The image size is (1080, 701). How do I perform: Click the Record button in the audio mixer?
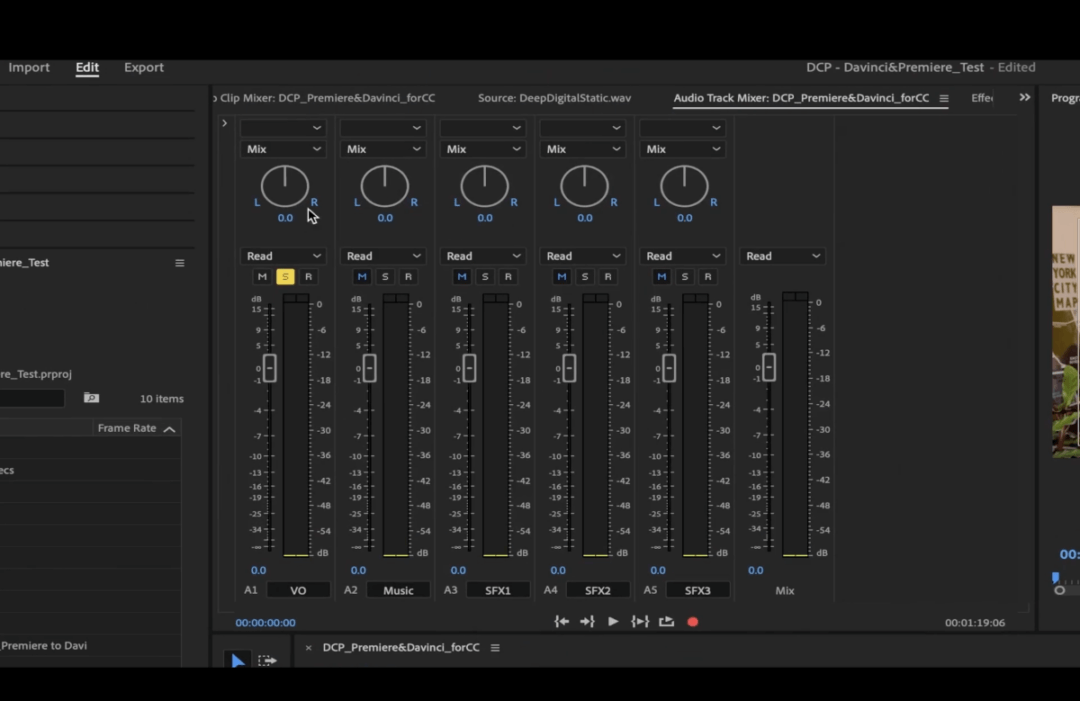(x=692, y=621)
